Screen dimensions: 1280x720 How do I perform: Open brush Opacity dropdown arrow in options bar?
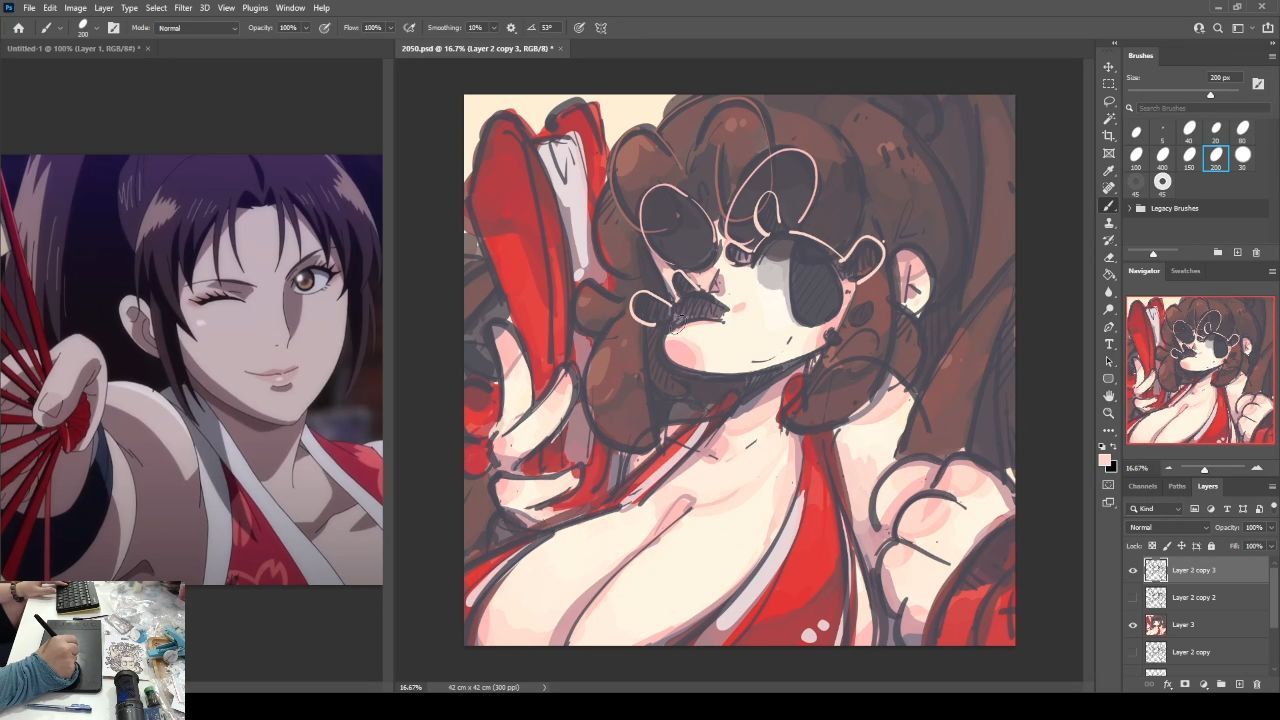coord(306,28)
